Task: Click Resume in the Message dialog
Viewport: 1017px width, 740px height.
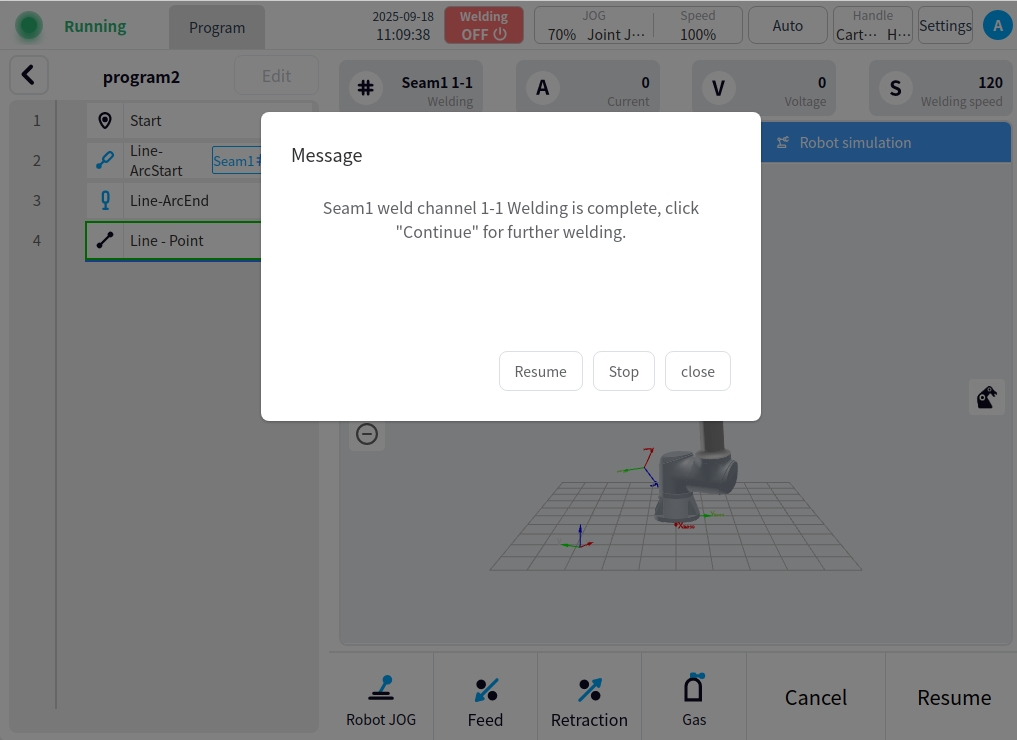Action: pyautogui.click(x=540, y=371)
